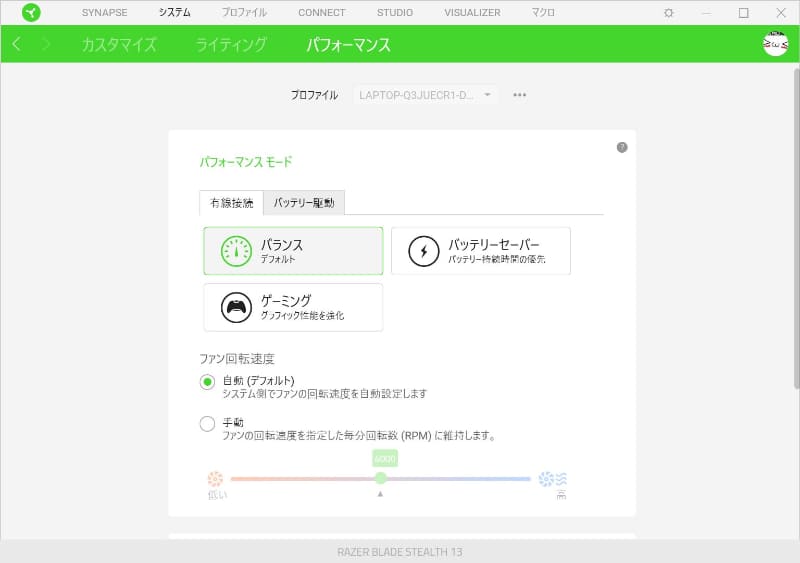Click the RAZER BLADE STEALTH 13 label
This screenshot has height=563, width=800.
[x=400, y=552]
